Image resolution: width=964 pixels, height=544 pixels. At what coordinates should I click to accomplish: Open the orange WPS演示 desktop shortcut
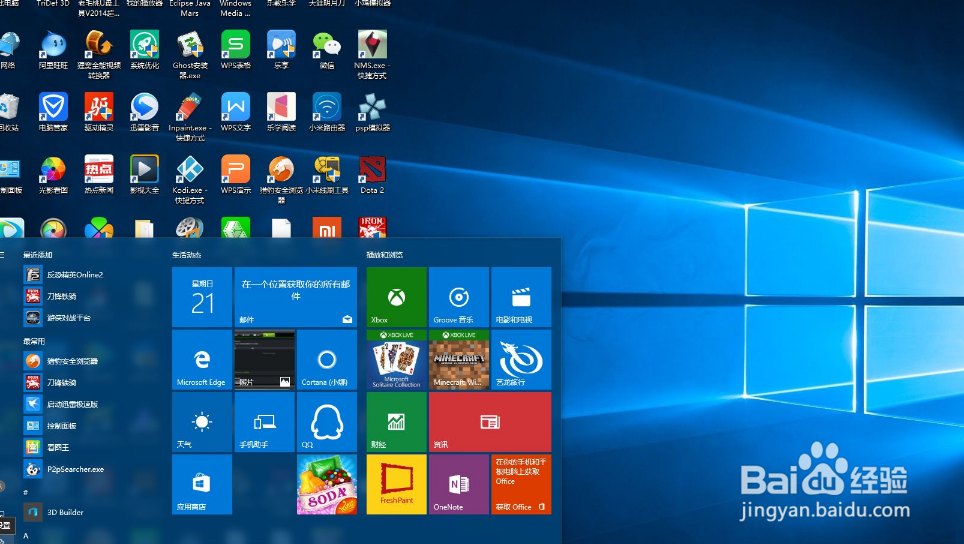pos(235,175)
